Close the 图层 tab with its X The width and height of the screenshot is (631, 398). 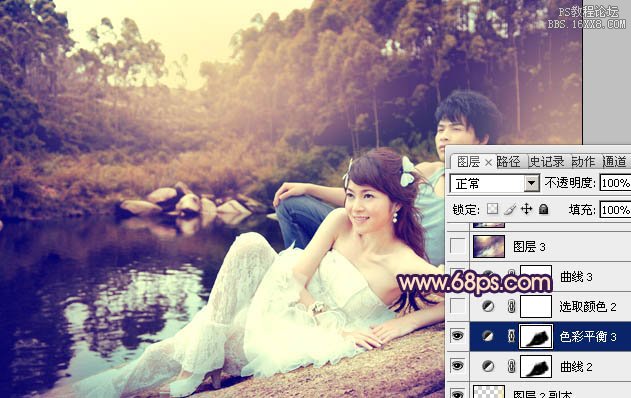(x=488, y=162)
